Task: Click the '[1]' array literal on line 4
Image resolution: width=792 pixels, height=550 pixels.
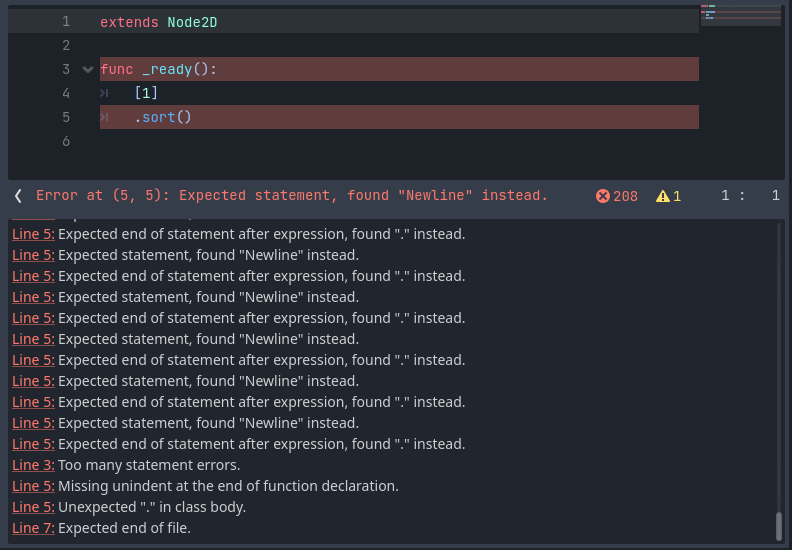Action: click(x=146, y=93)
